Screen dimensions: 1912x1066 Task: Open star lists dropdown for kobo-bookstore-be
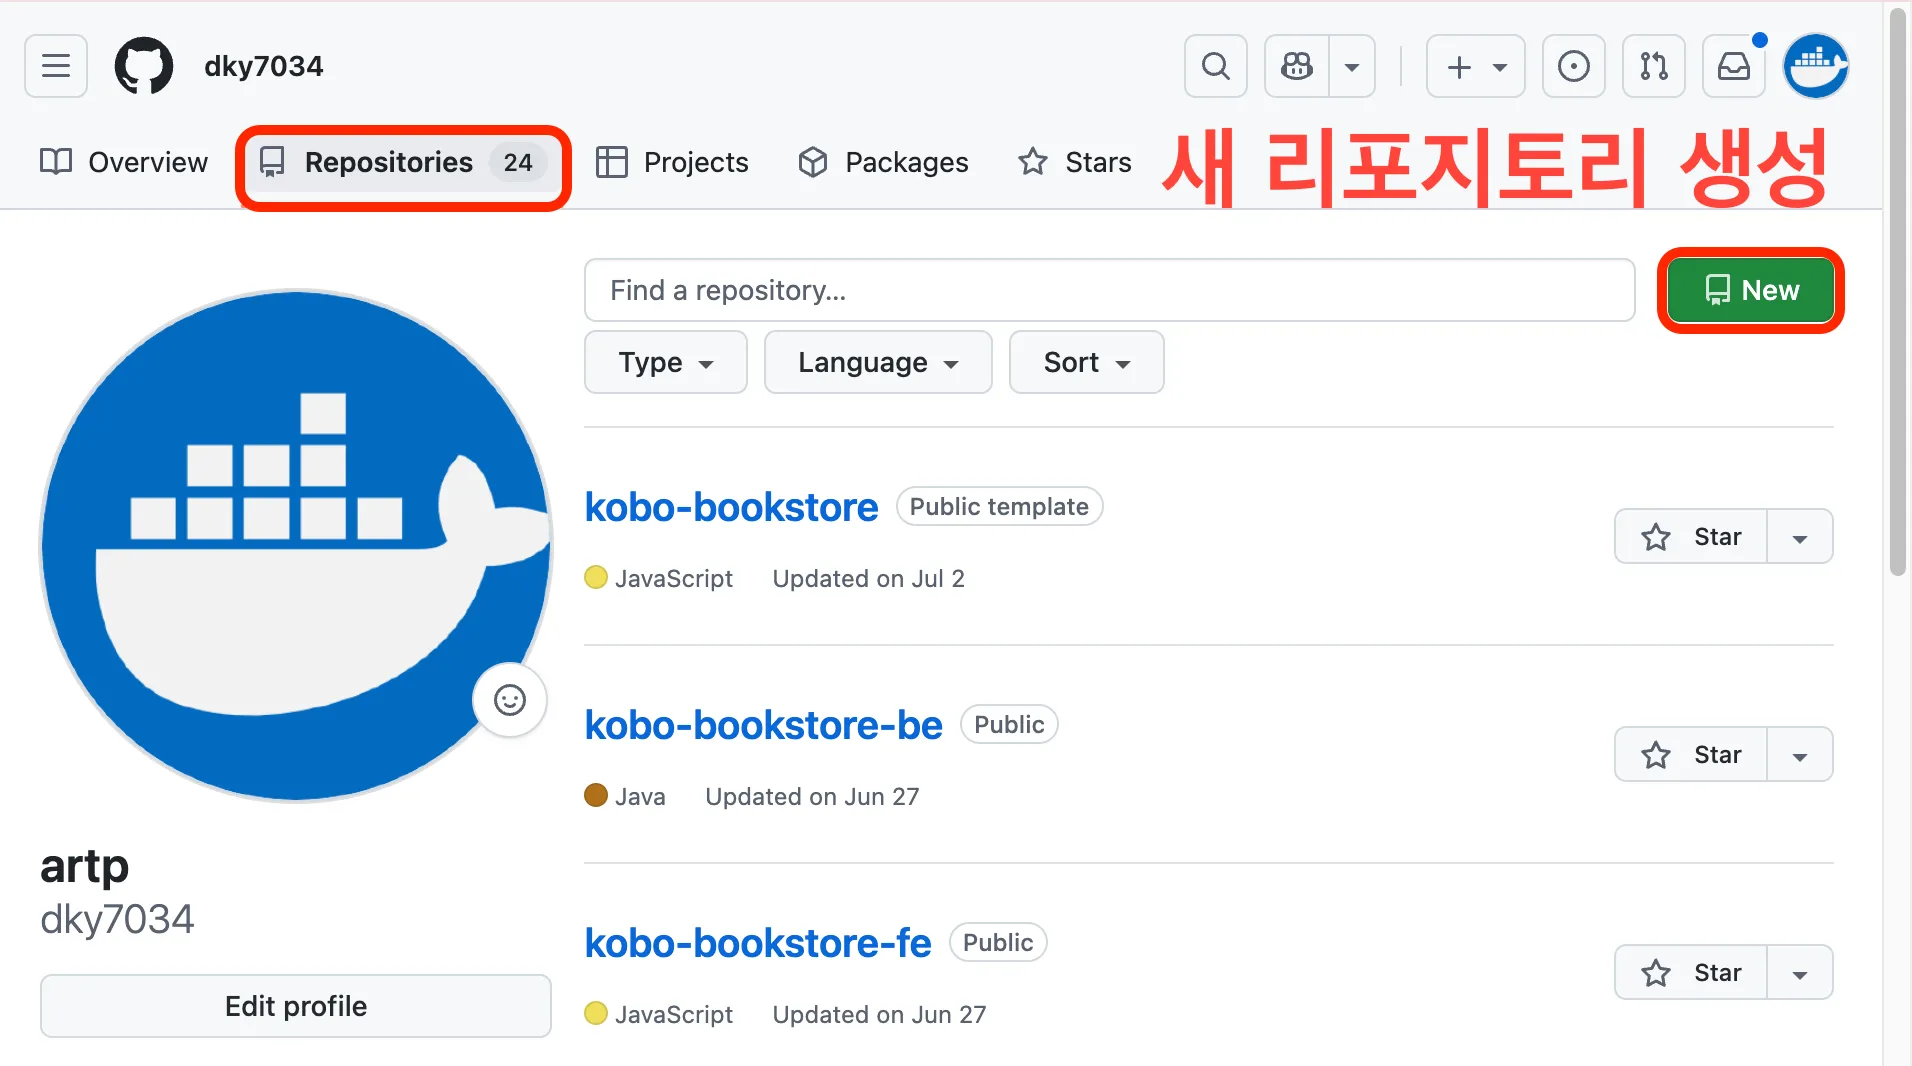[1800, 755]
